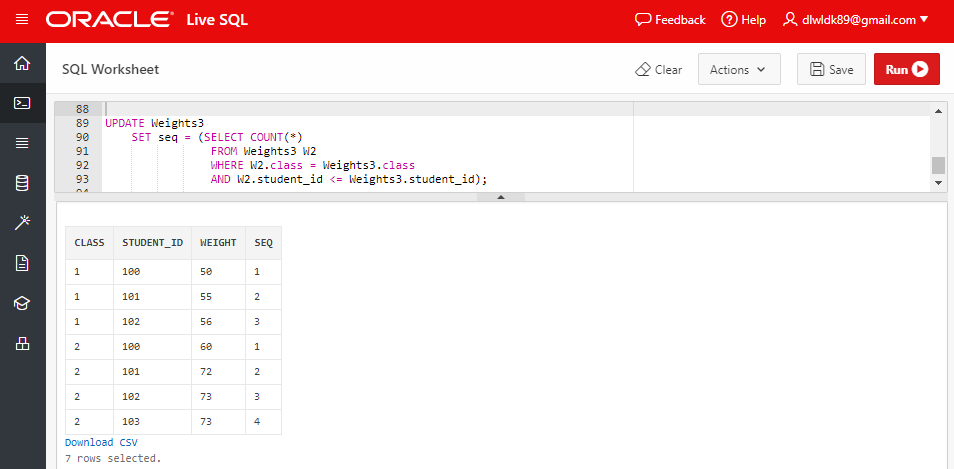This screenshot has width=954, height=469.
Task: Click the SEQ column header
Action: click(263, 243)
